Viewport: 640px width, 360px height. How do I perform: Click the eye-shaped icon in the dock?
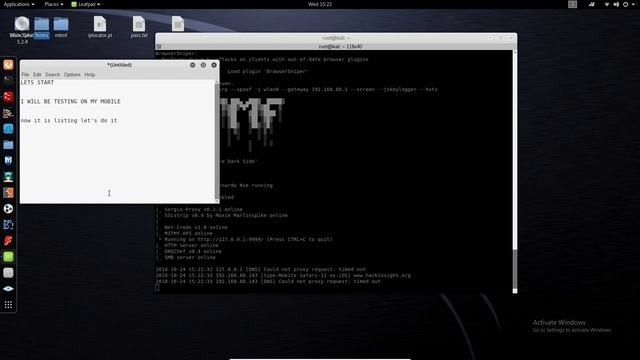[x=8, y=289]
